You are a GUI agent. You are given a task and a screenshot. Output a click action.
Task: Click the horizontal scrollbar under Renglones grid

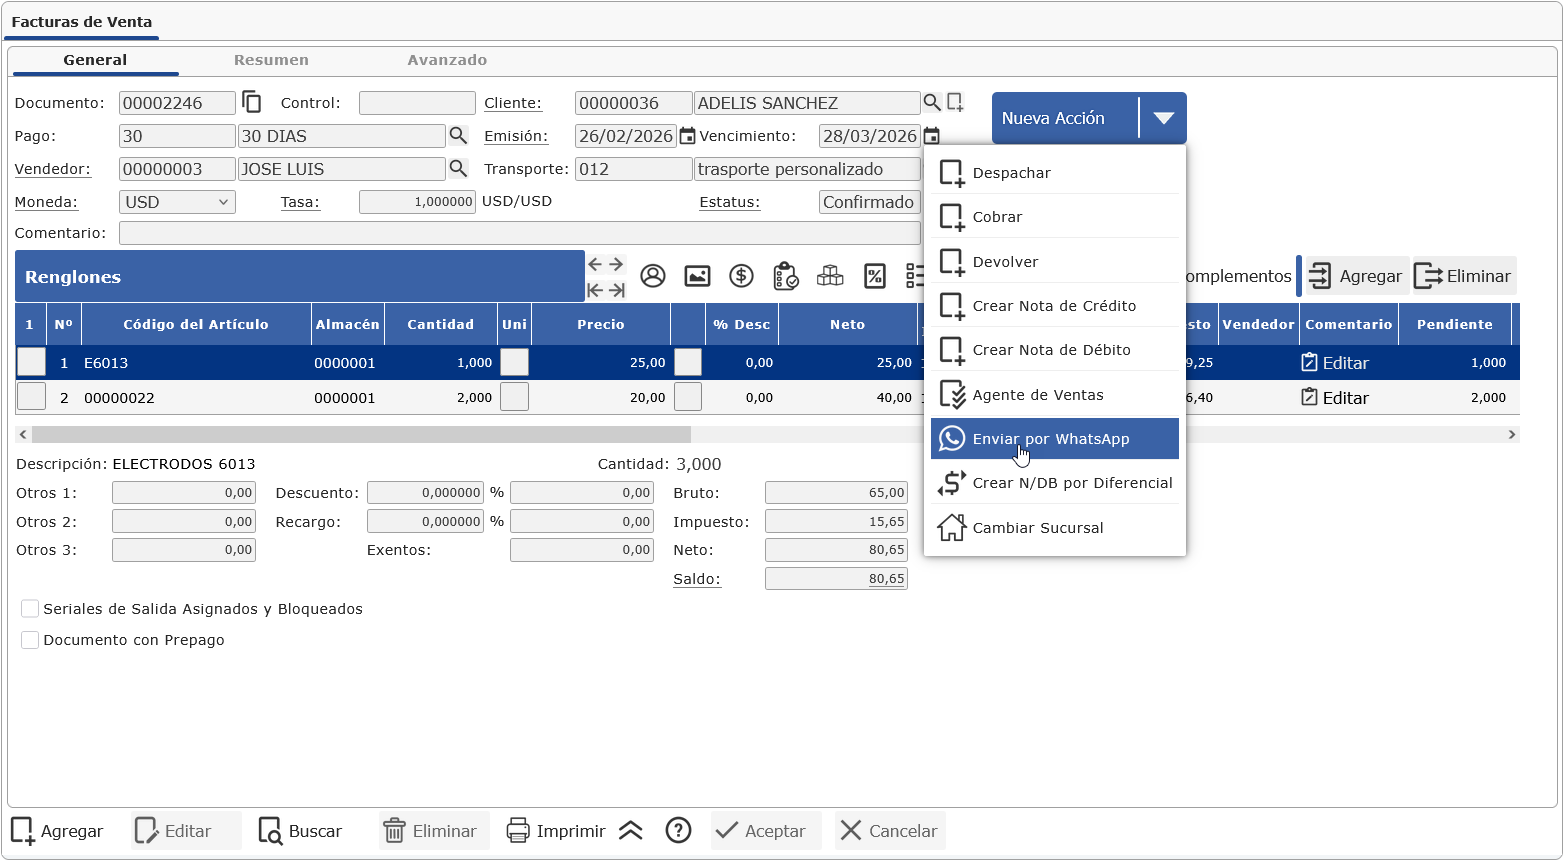click(360, 435)
